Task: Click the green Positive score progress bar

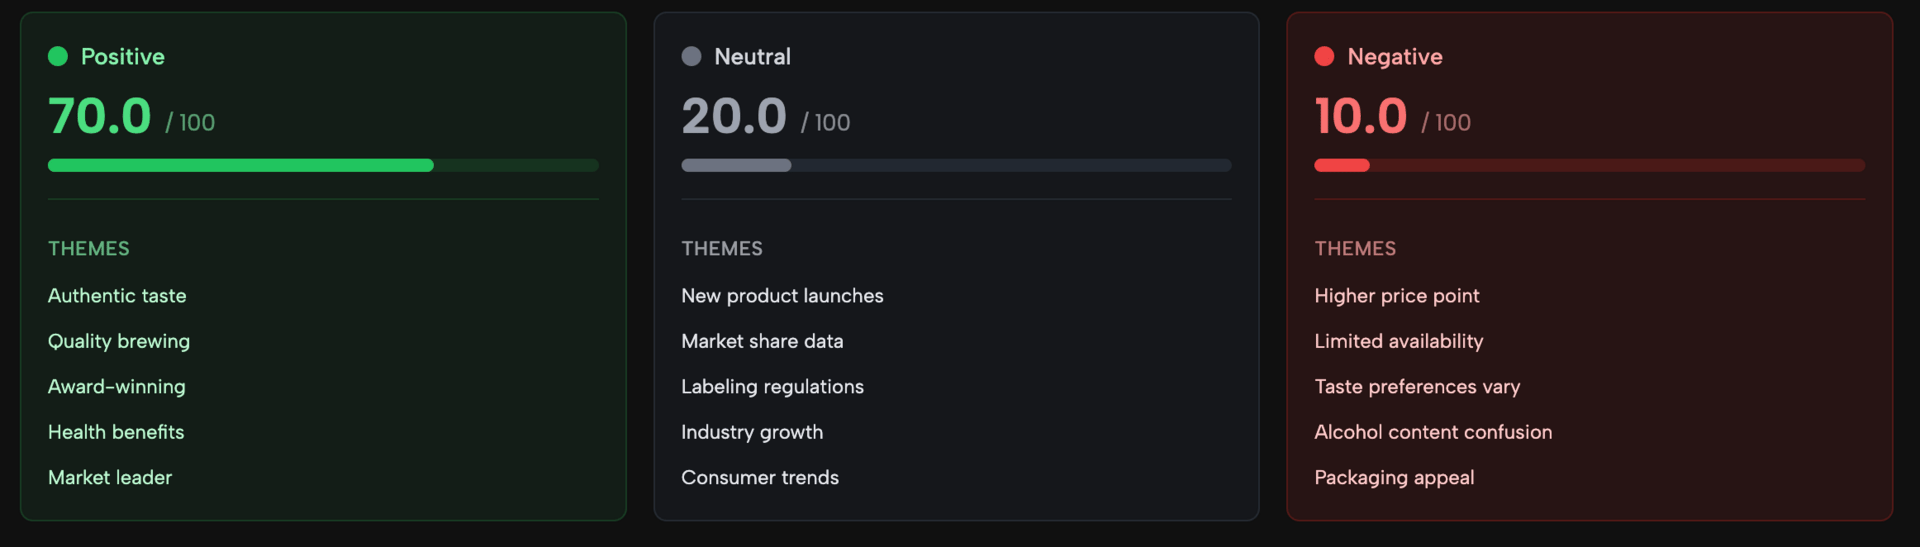Action: tap(323, 165)
